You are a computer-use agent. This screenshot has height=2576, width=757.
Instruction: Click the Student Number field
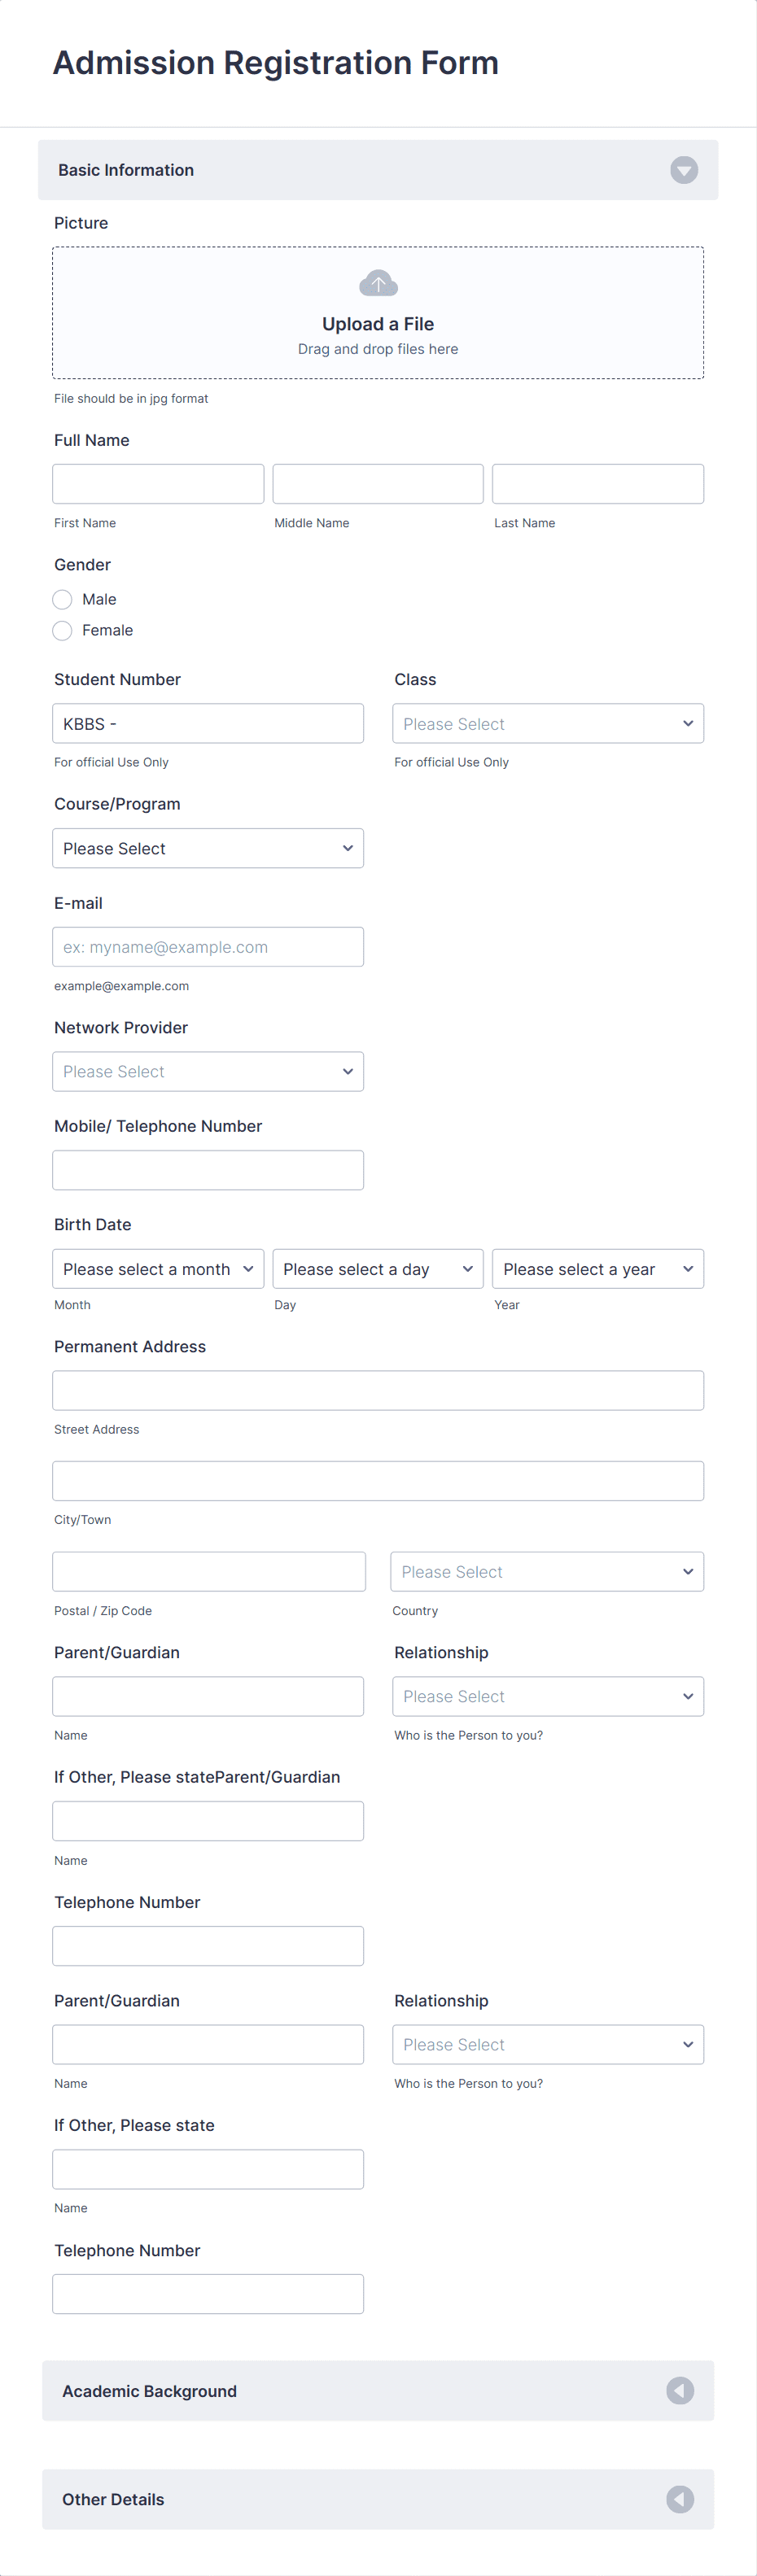pos(208,723)
